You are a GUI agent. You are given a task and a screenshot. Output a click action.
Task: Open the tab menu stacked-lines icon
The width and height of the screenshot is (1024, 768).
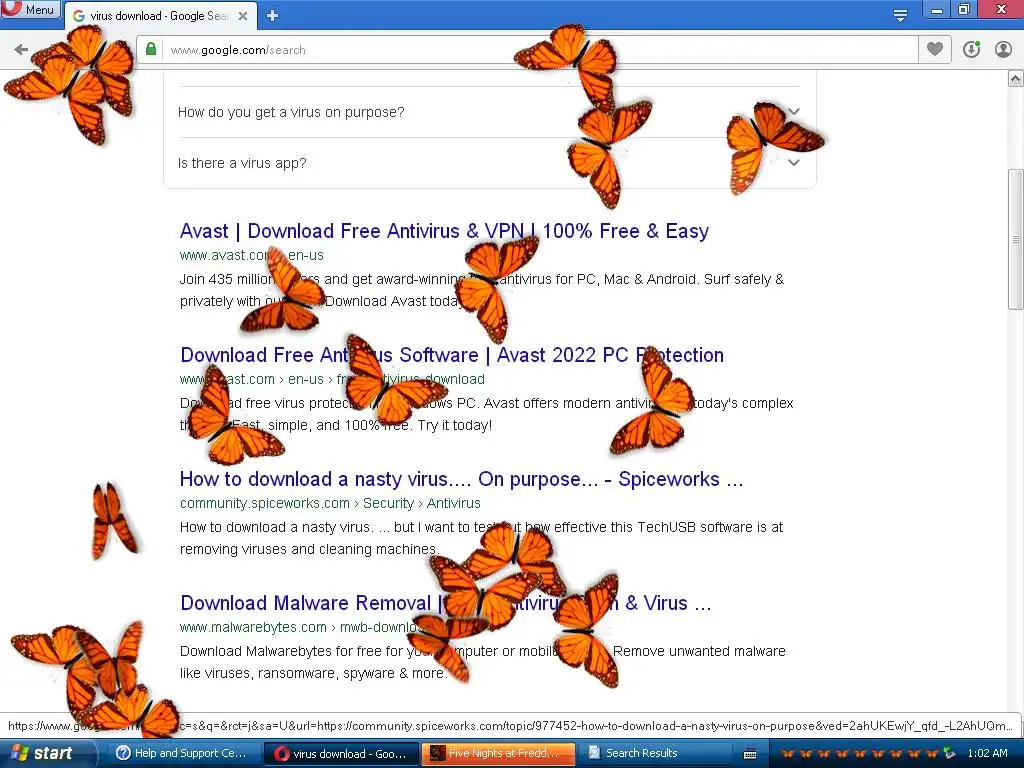click(x=900, y=15)
